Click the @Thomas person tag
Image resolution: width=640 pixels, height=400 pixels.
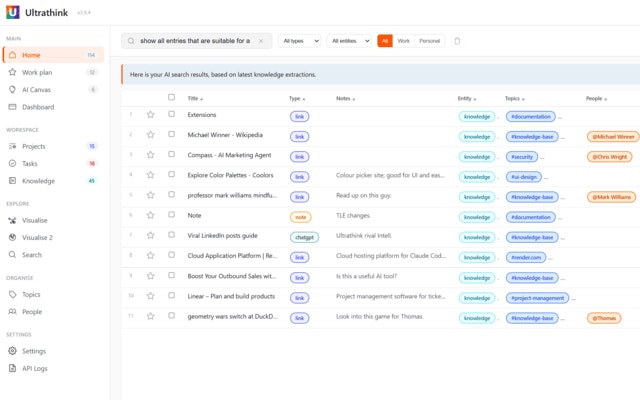(604, 318)
